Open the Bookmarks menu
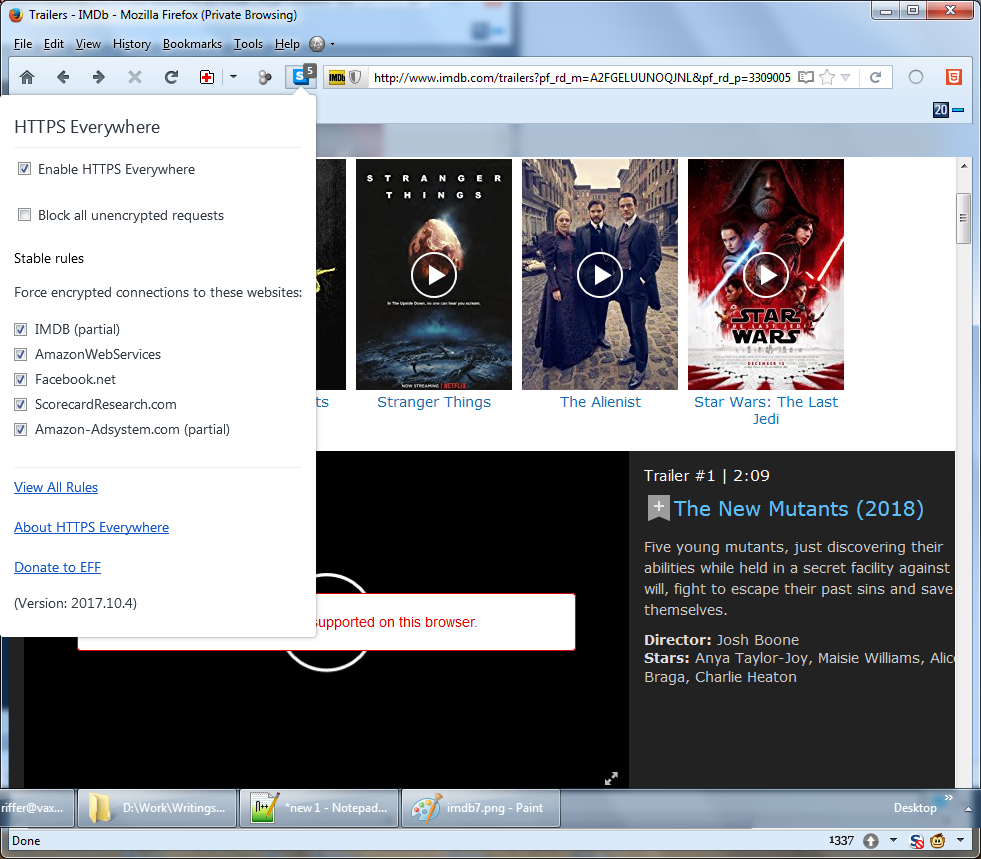The image size is (981, 859). pyautogui.click(x=192, y=44)
